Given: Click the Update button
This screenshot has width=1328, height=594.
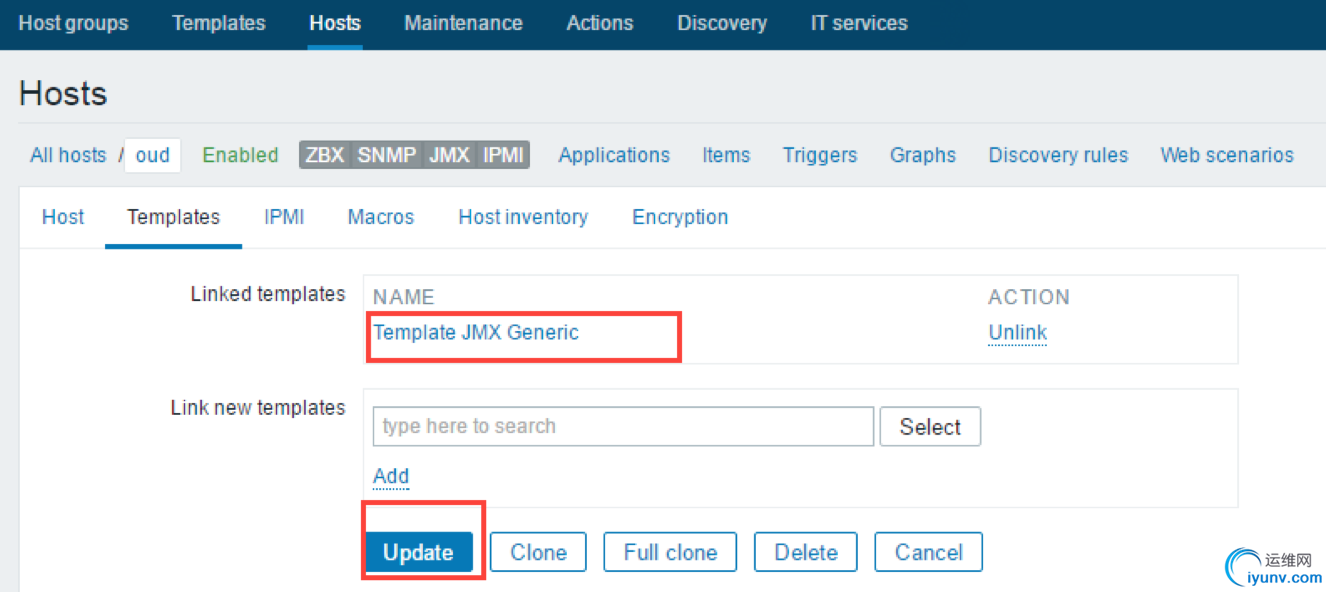Looking at the screenshot, I should point(418,552).
